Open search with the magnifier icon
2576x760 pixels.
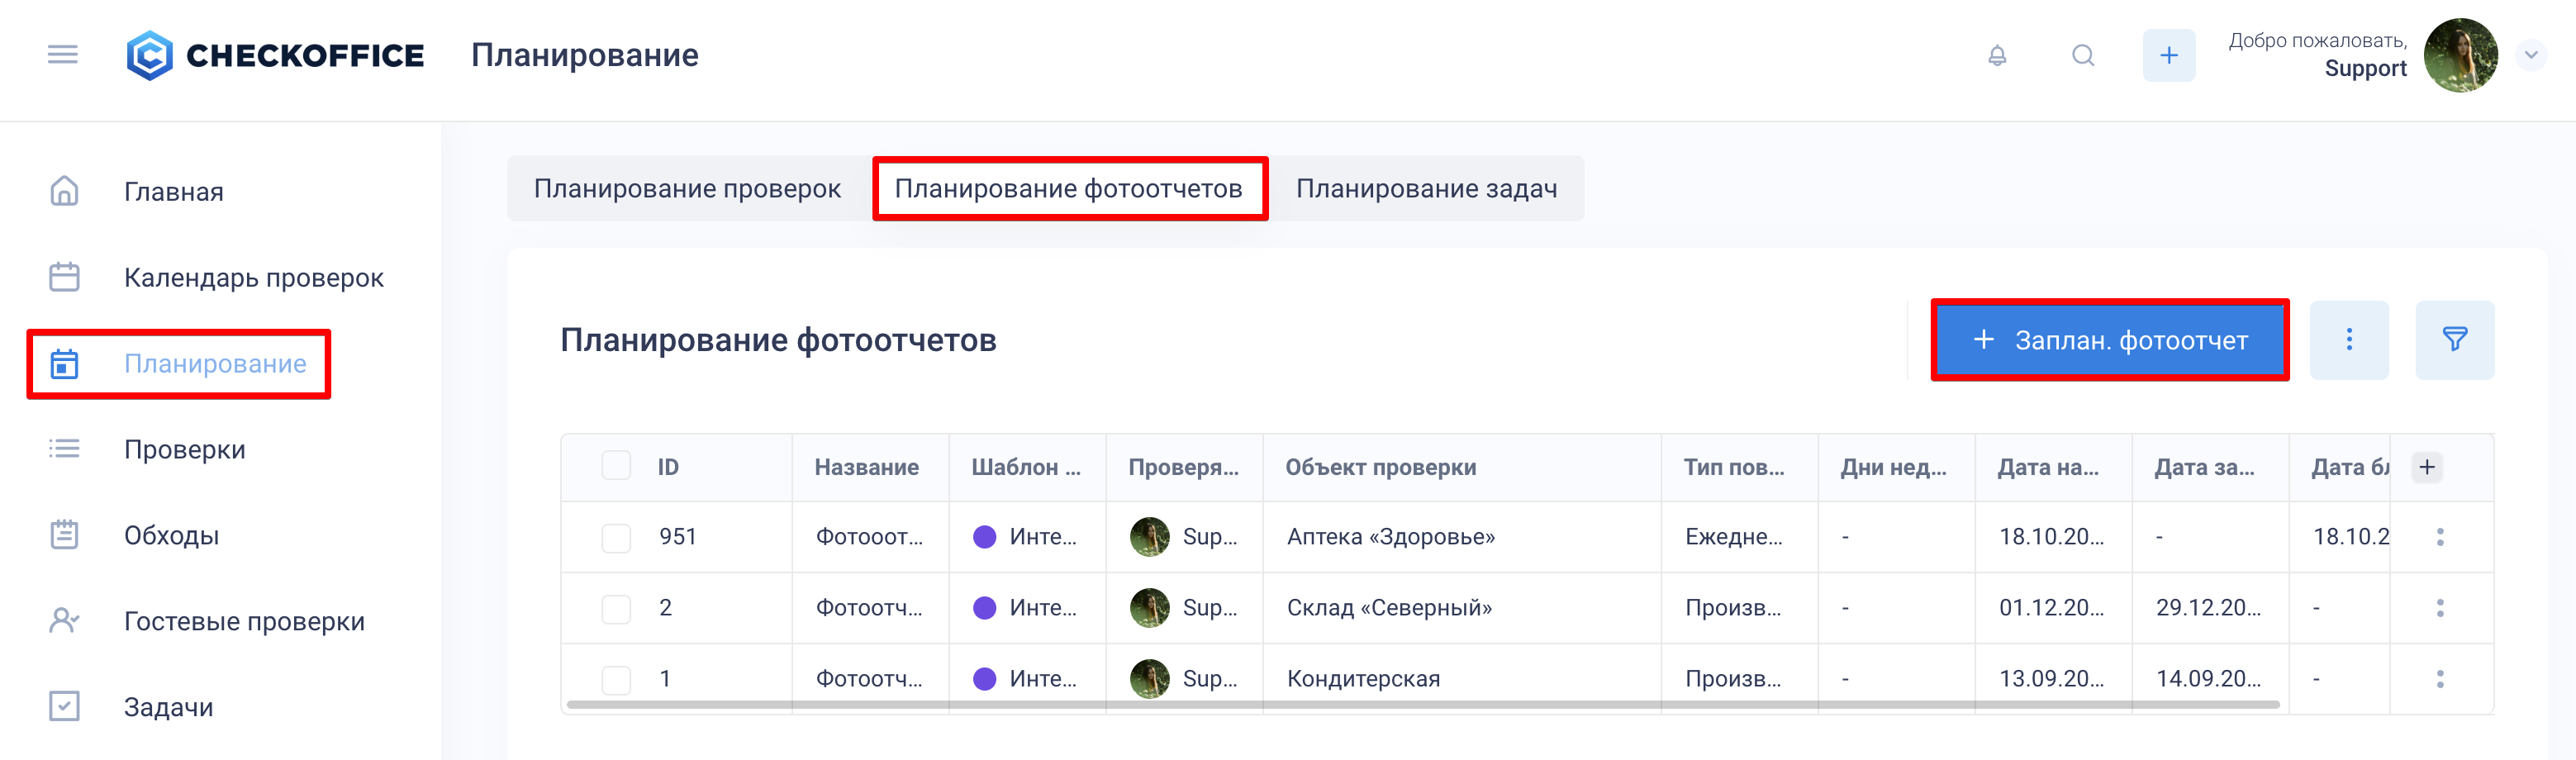[2082, 56]
